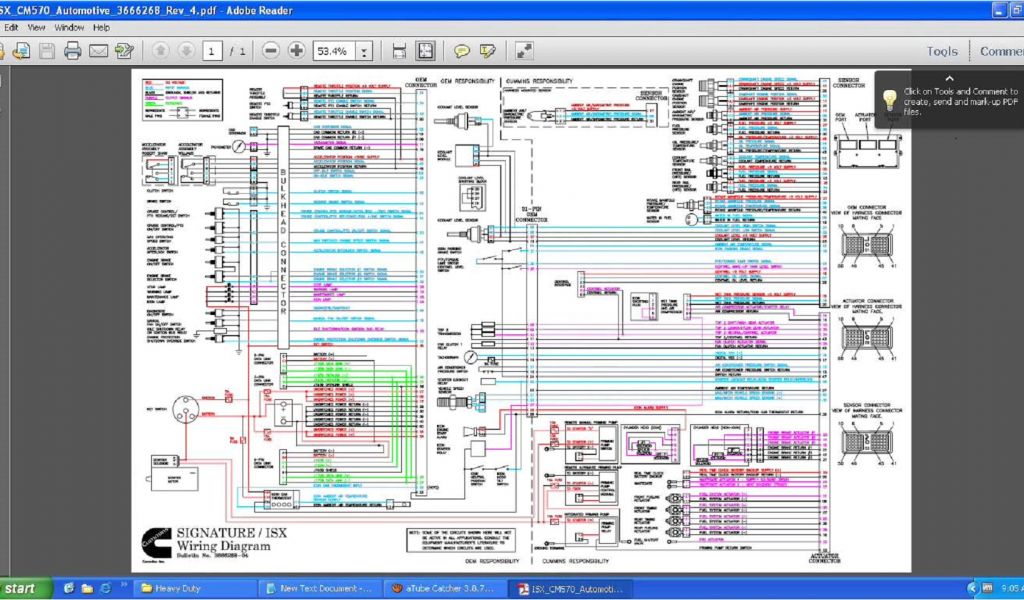This screenshot has height=600, width=1024.
Task: Click the Save file floppy icon
Action: point(46,51)
